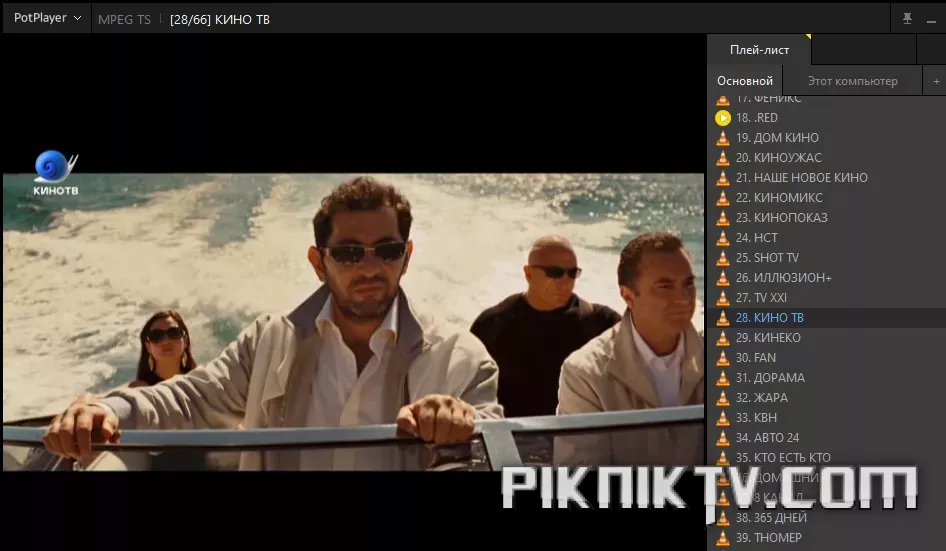Screen dimensions: 946x551
Task: Click the cone icon of КИНО ТВ row
Action: point(723,317)
